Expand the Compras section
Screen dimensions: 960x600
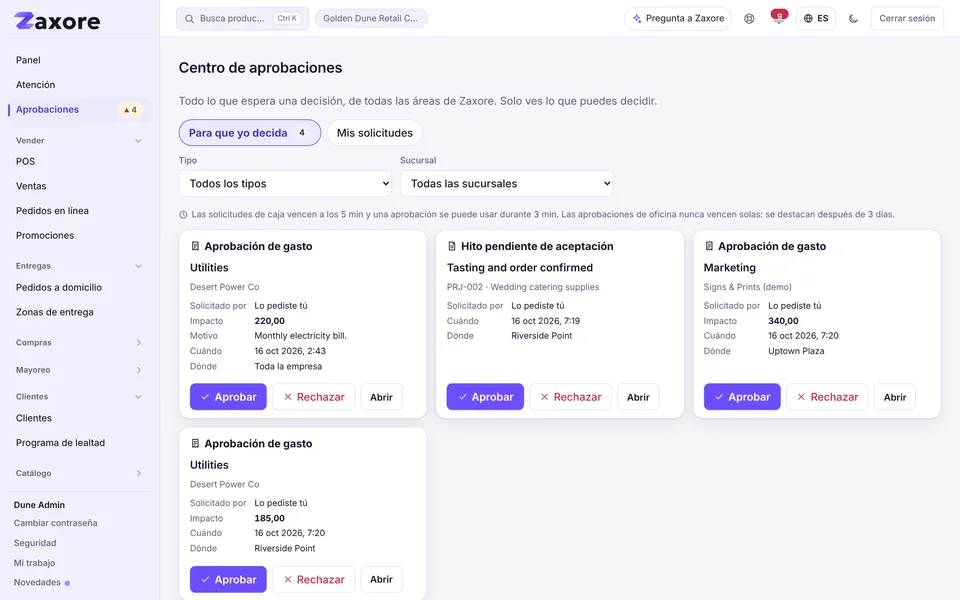click(x=79, y=343)
